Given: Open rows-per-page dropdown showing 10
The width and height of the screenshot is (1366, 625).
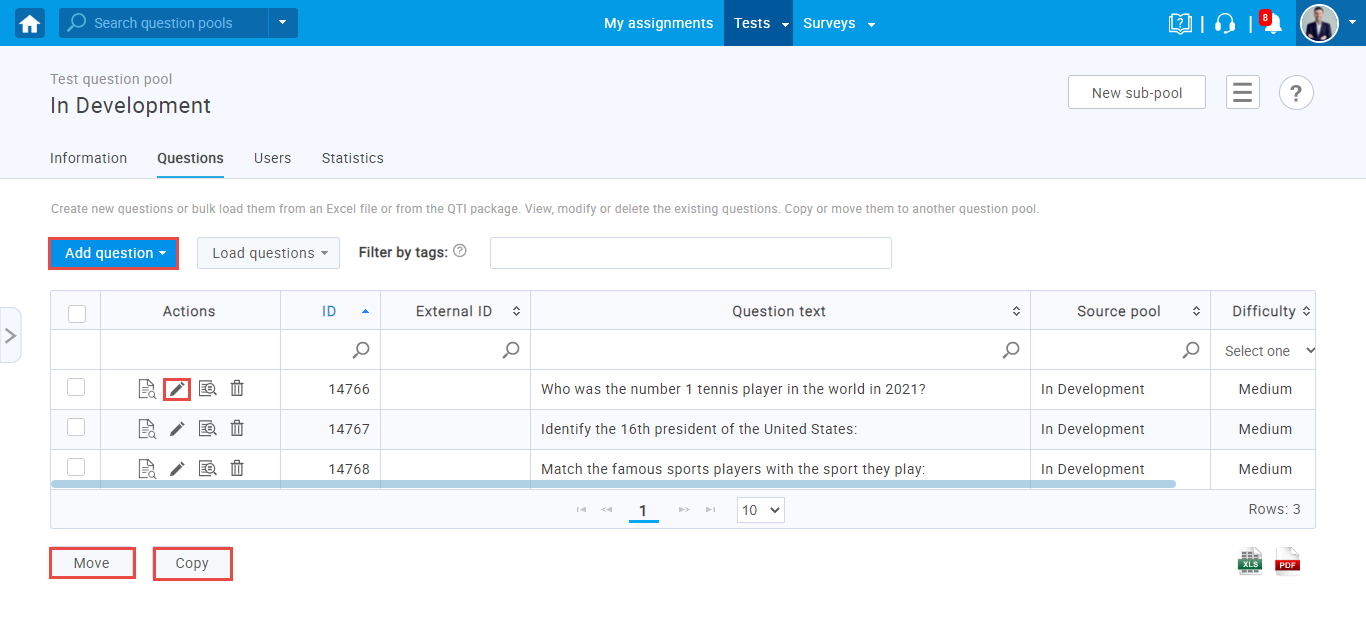Looking at the screenshot, I should tap(760, 510).
